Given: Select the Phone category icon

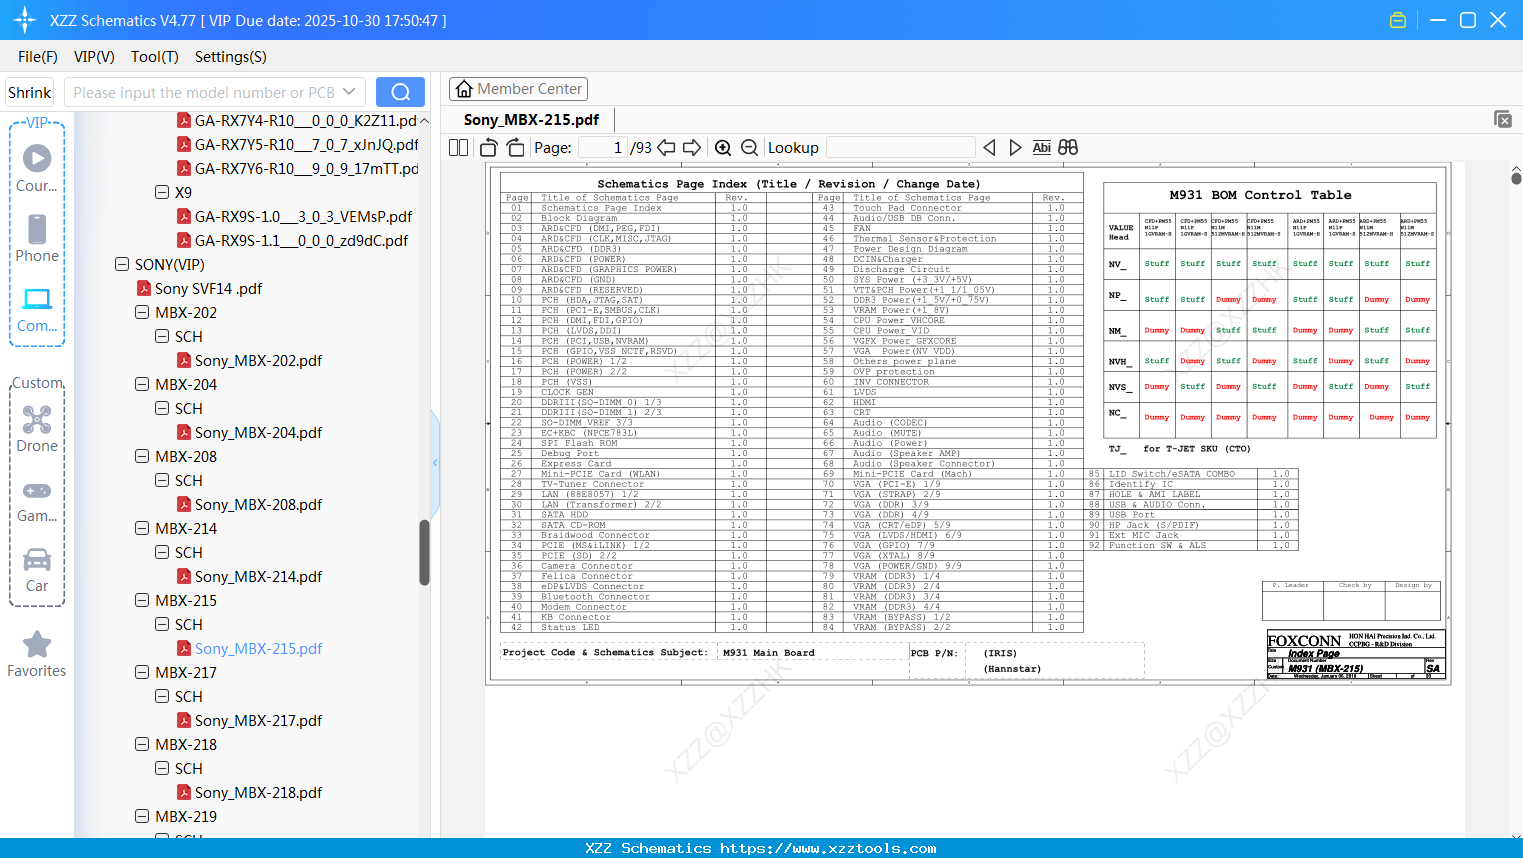Looking at the screenshot, I should click(37, 238).
